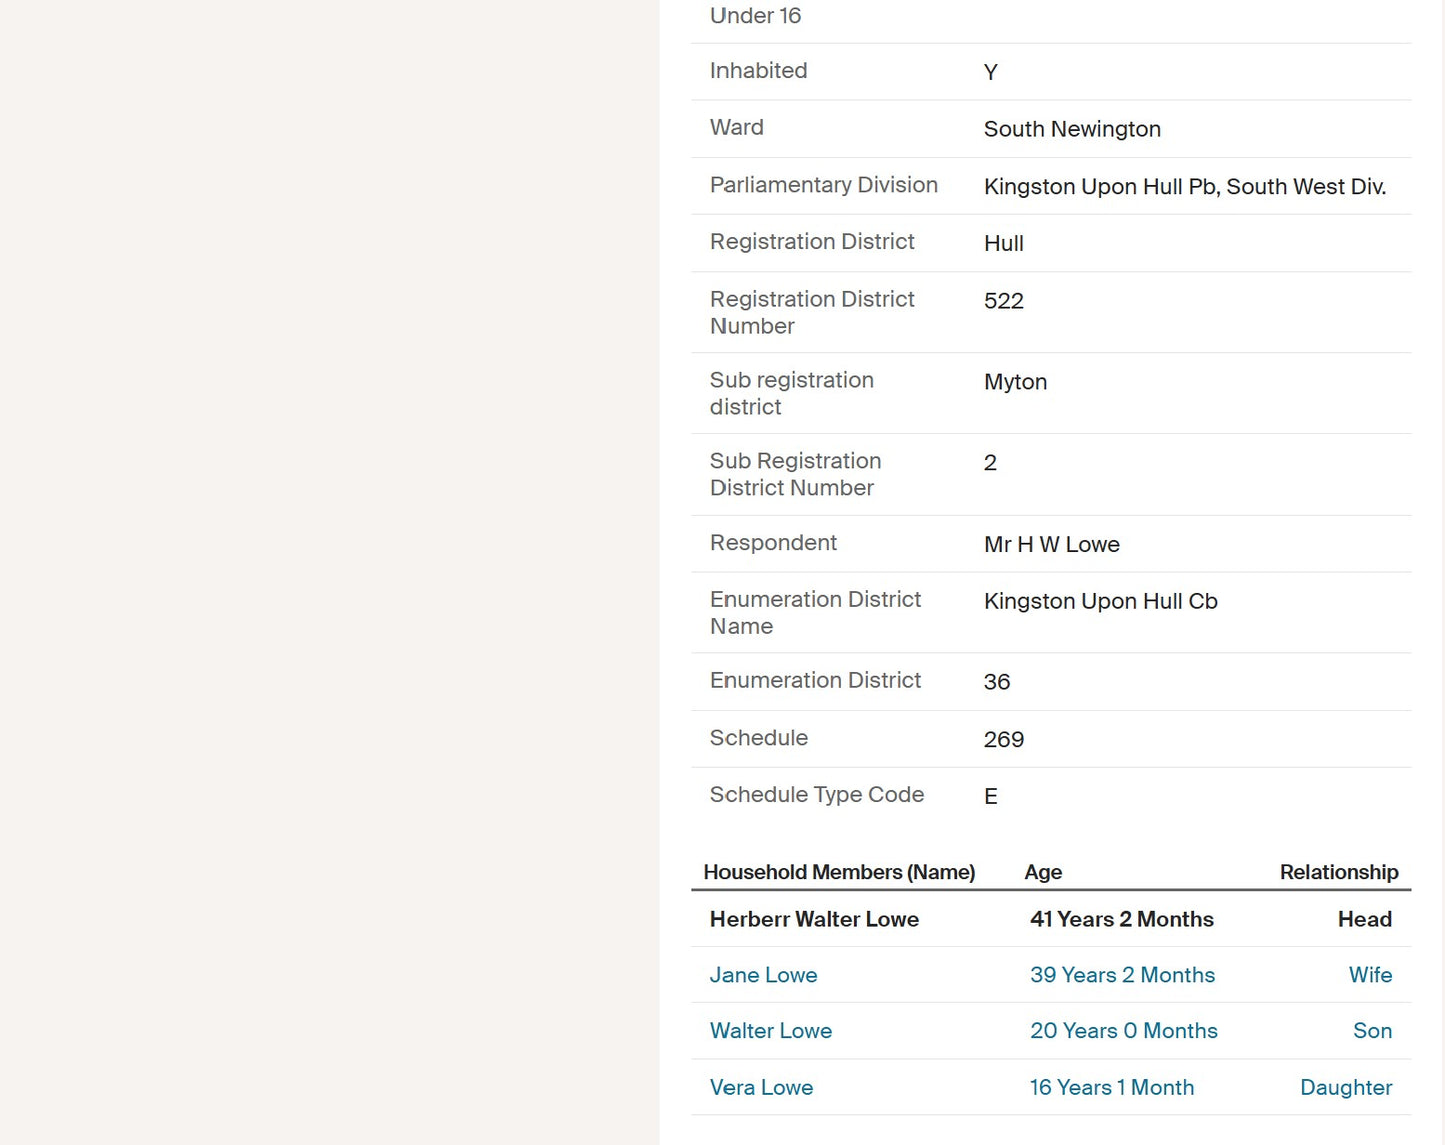Image resolution: width=1445 pixels, height=1145 pixels.
Task: Click the age link '39 Years 2 Months'
Action: (x=1122, y=975)
